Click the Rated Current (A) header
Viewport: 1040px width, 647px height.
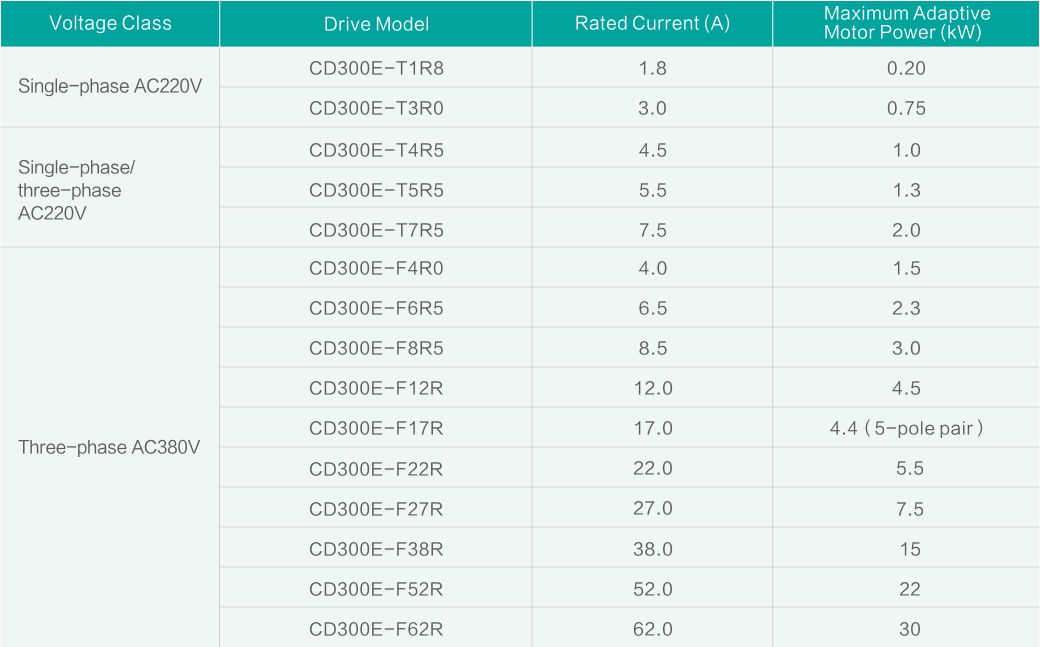pos(652,23)
